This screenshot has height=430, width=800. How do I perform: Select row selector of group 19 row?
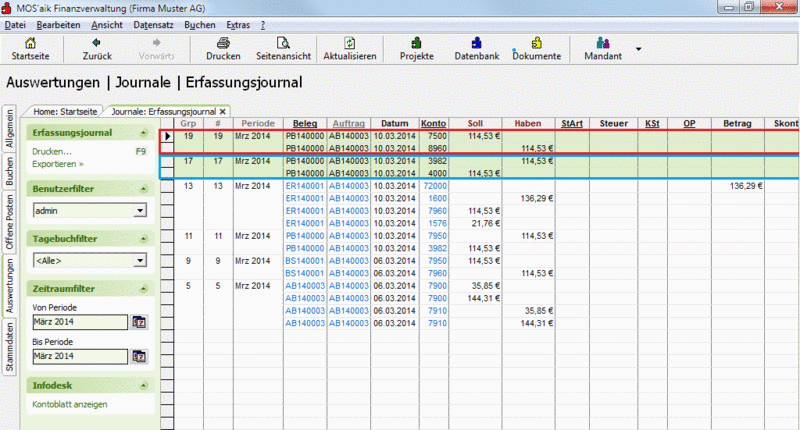pyautogui.click(x=167, y=136)
